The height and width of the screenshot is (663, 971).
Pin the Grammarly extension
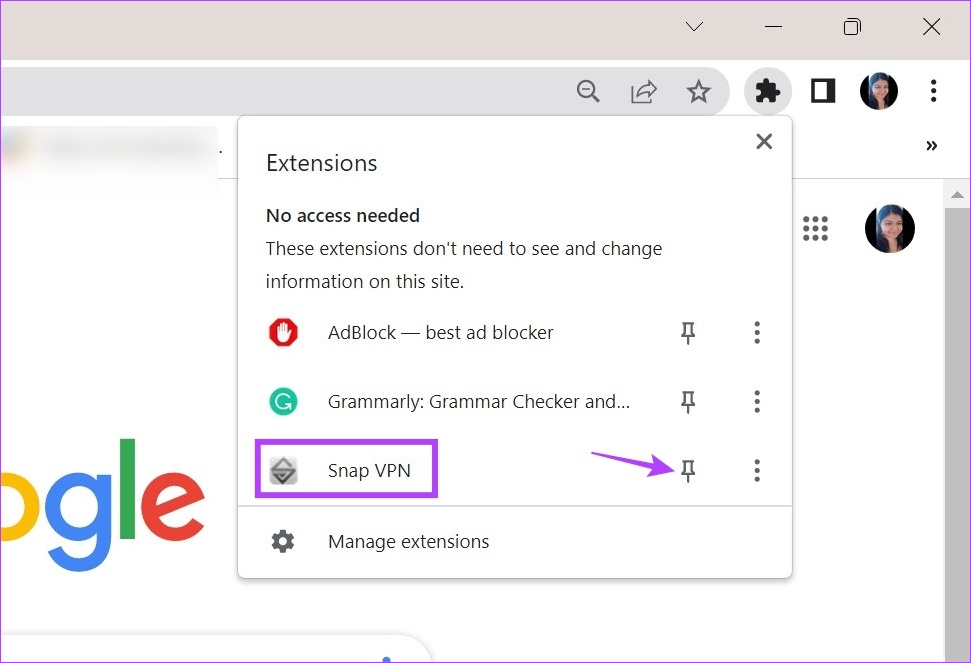[x=688, y=402]
